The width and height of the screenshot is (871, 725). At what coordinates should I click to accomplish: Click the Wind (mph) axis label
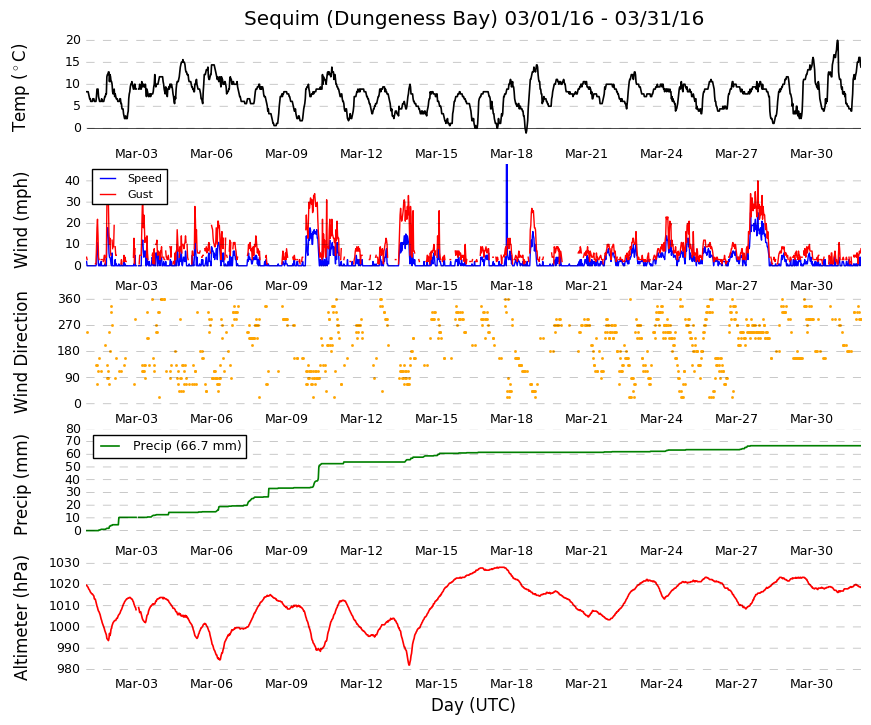click(x=20, y=221)
